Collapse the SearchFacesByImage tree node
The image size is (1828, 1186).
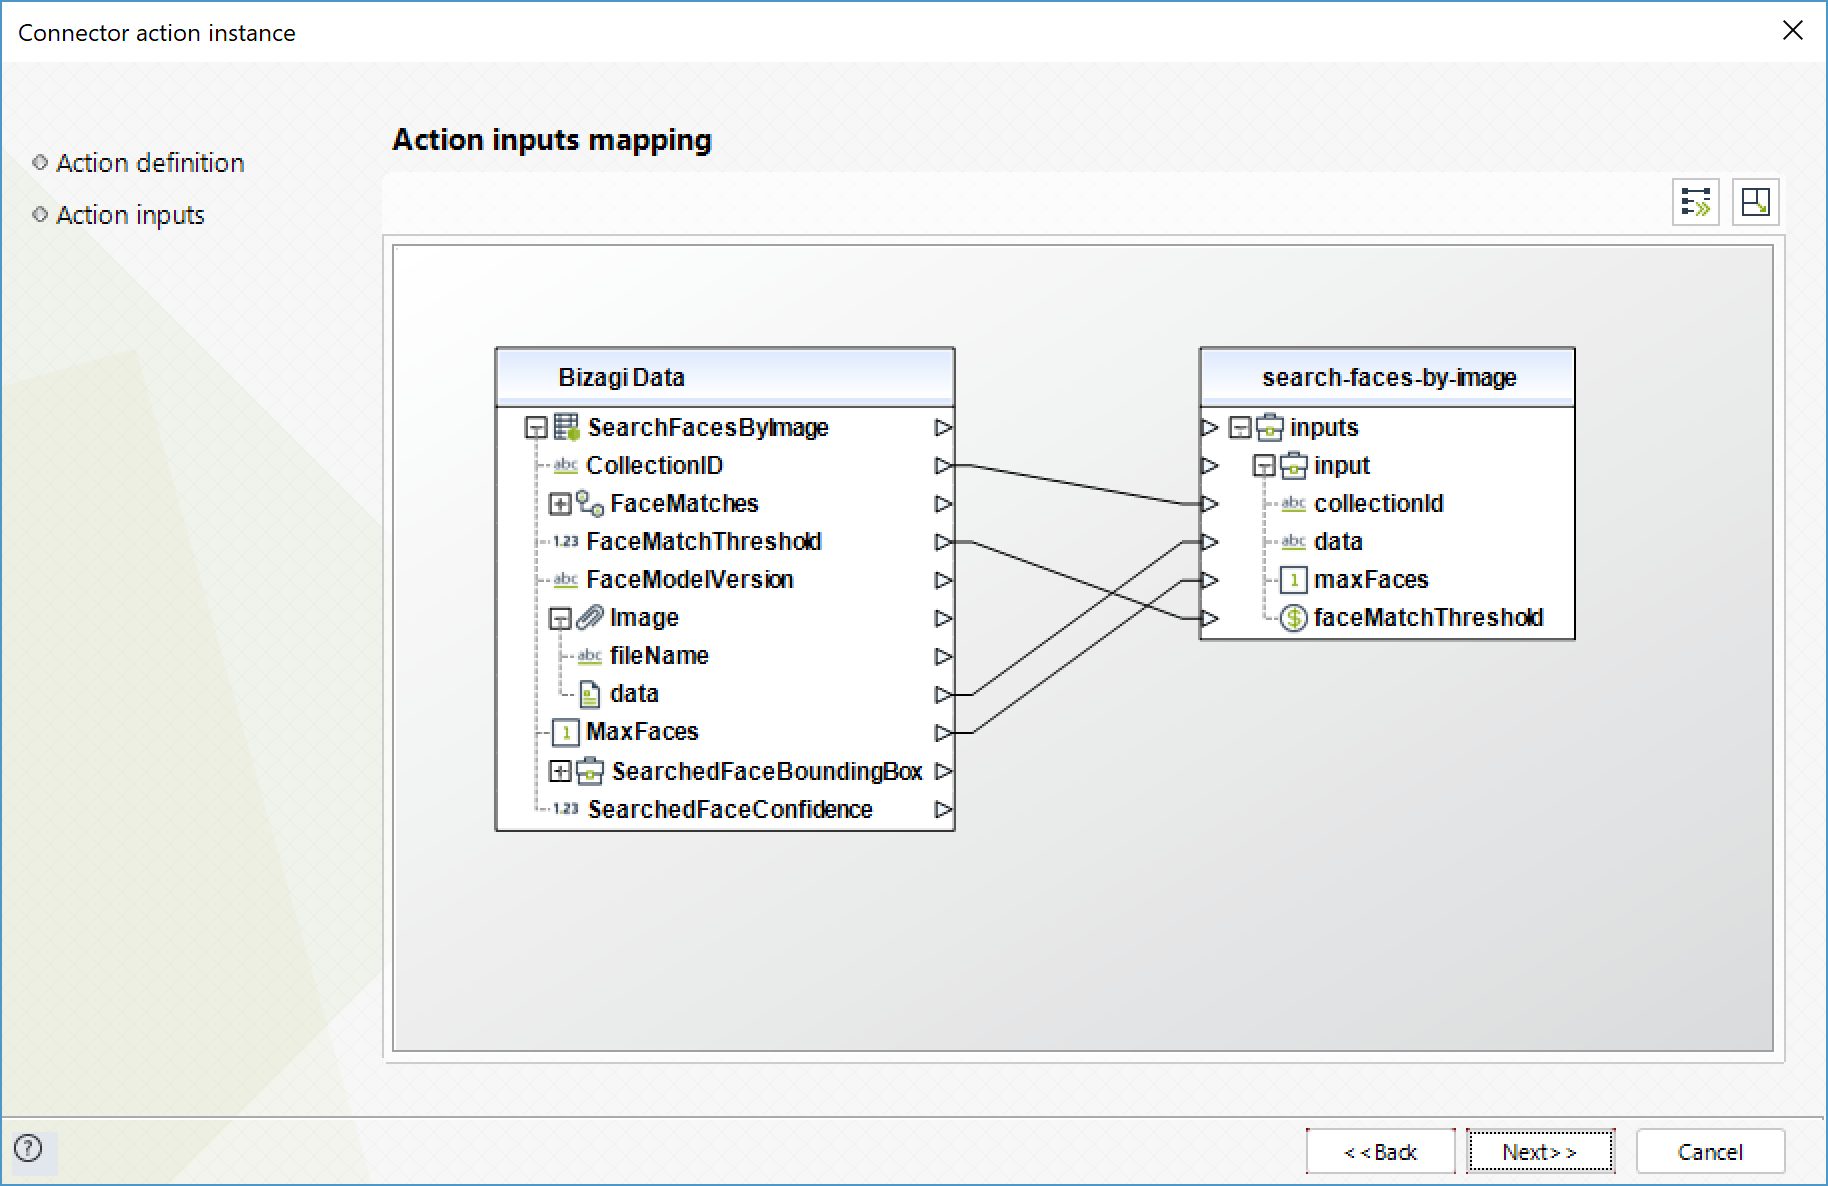click(x=536, y=428)
